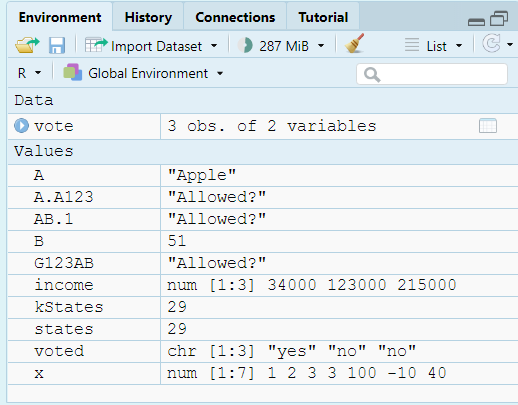Open the refresh options dropdown arrow
Screen dimensions: 518x405
click(x=510, y=44)
